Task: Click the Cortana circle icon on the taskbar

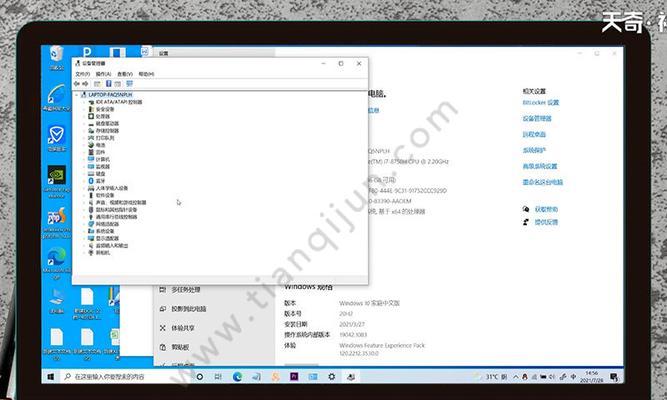Action: (x=199, y=377)
